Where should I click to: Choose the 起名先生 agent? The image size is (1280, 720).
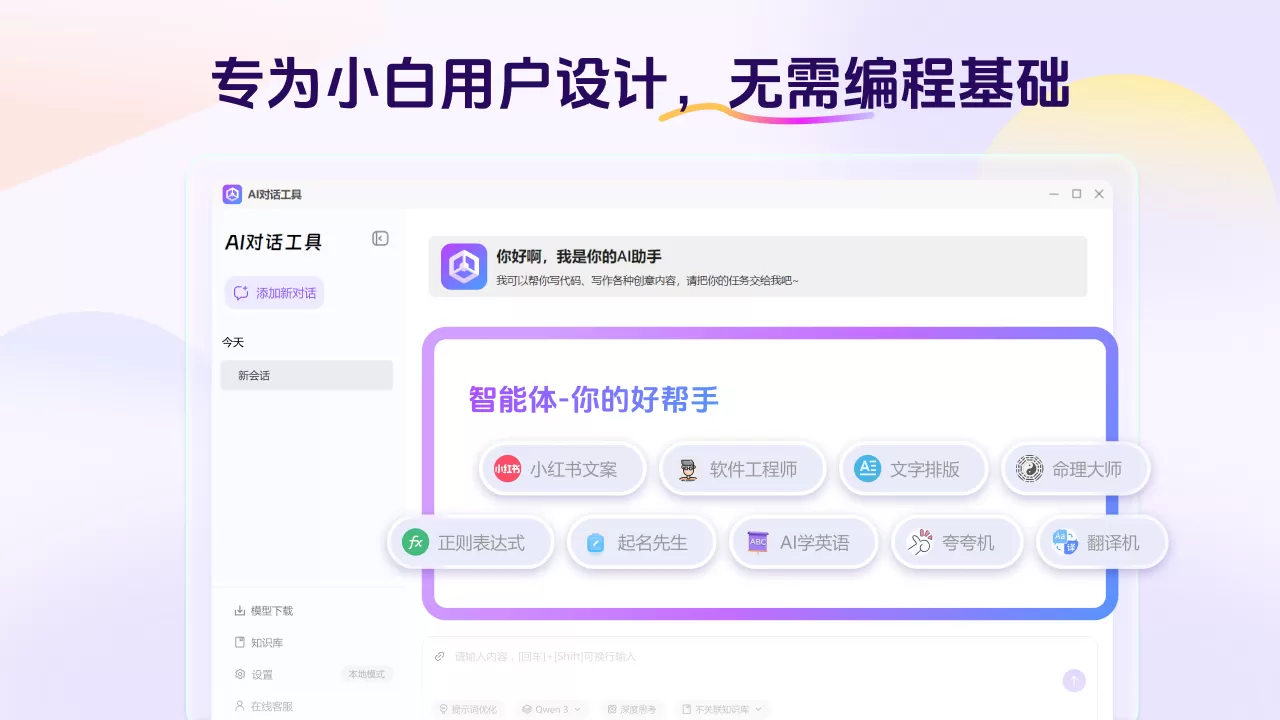pyautogui.click(x=642, y=543)
